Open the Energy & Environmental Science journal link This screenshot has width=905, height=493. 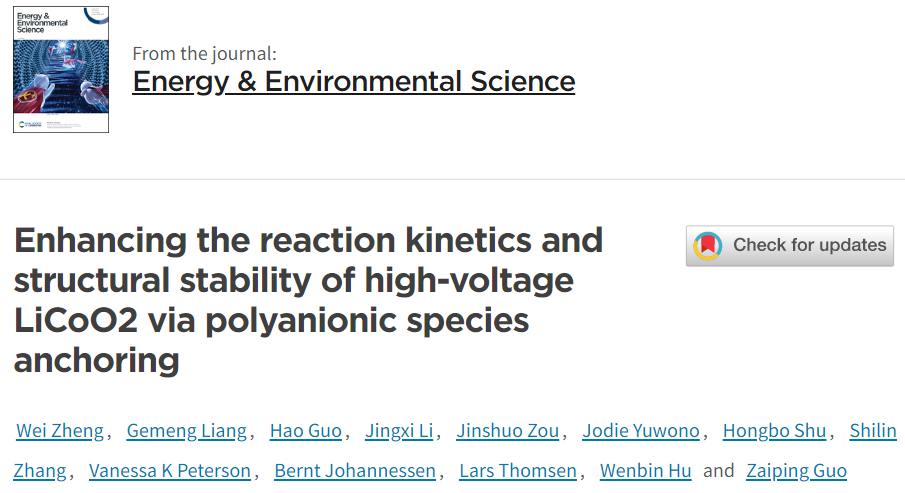tap(354, 81)
